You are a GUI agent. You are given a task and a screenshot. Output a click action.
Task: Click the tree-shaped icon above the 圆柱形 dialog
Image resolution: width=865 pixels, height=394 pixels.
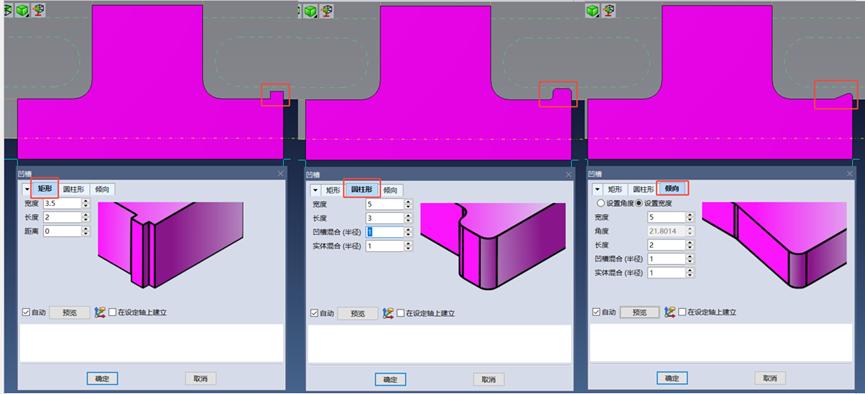click(x=327, y=10)
